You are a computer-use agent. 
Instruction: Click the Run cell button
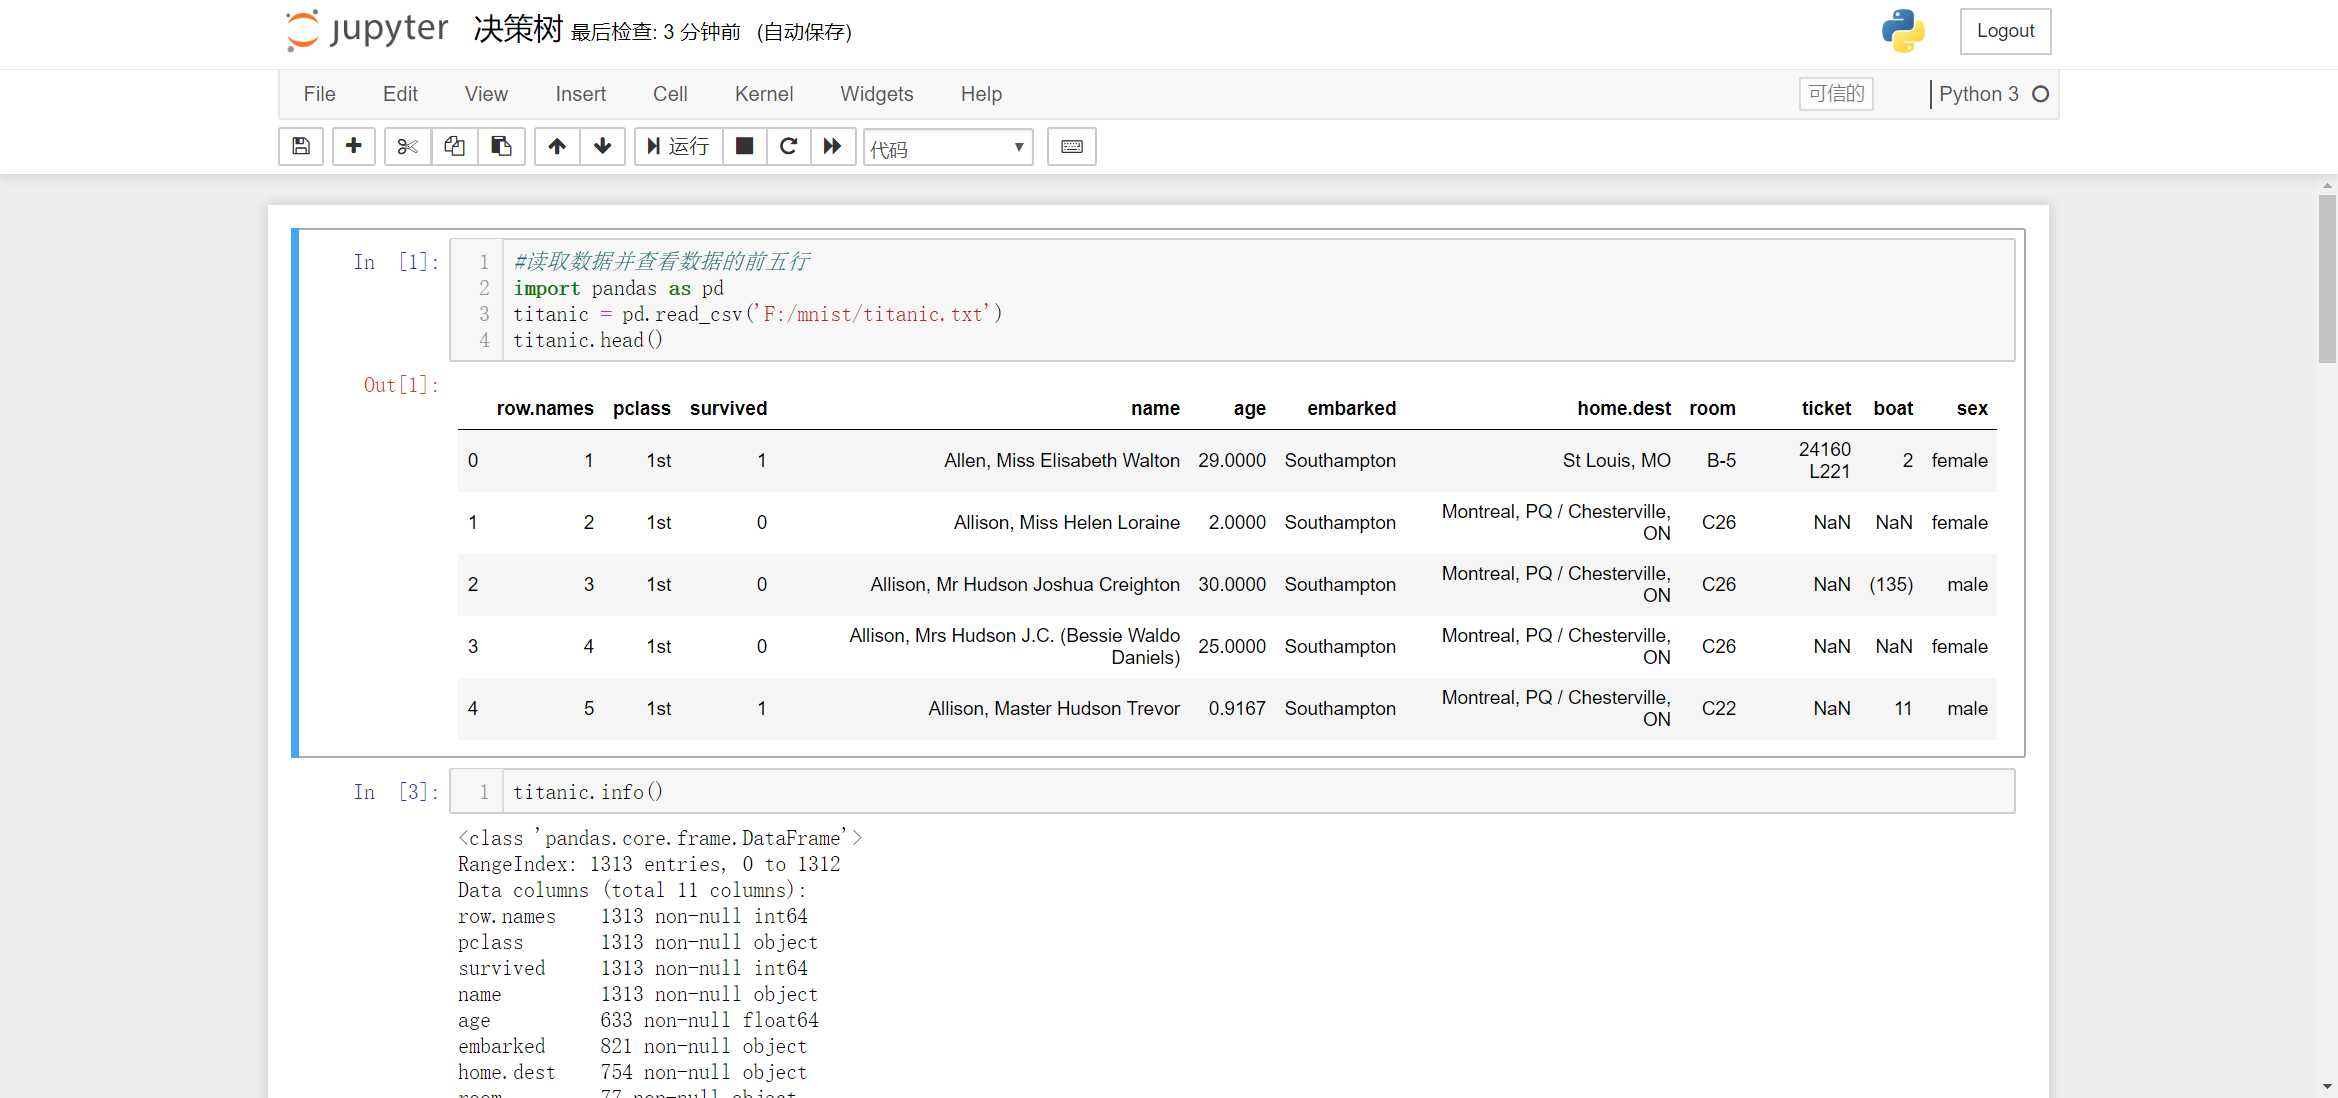click(x=677, y=145)
